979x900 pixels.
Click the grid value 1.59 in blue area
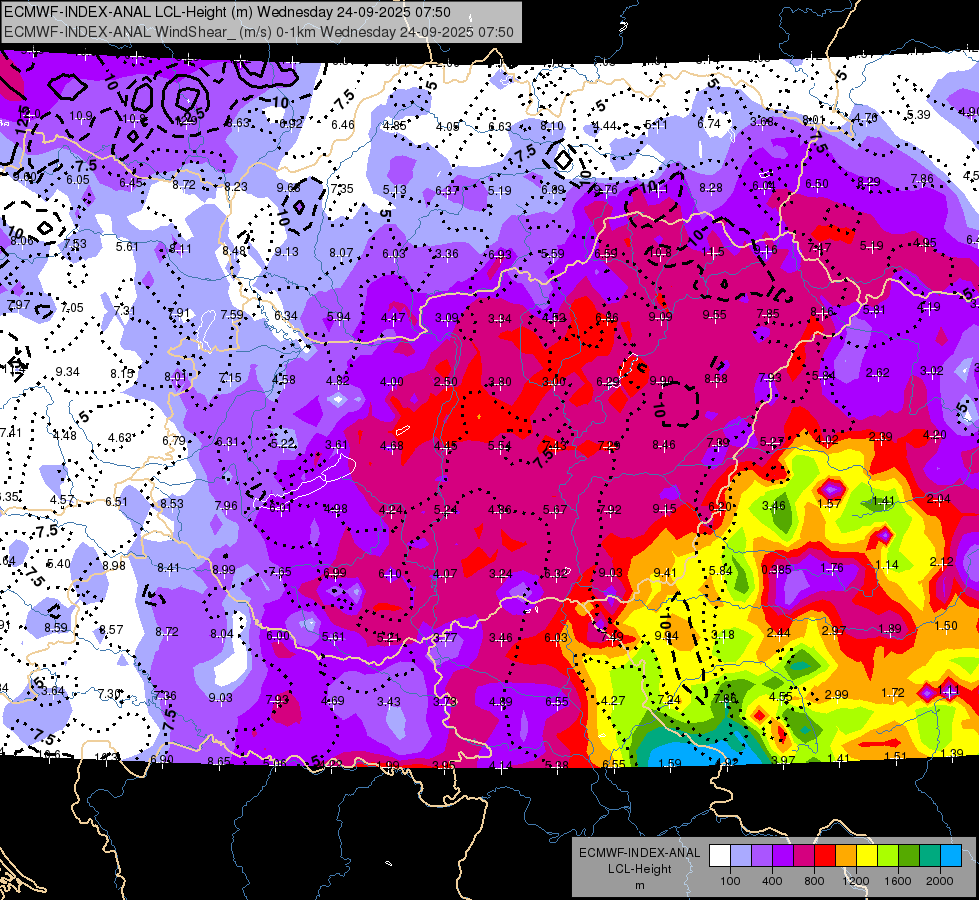[670, 763]
